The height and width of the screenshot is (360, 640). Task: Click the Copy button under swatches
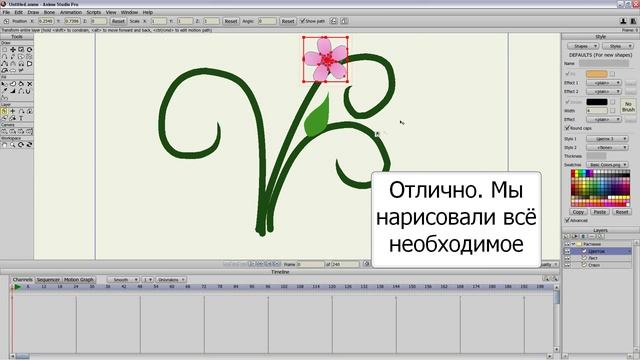[578, 212]
